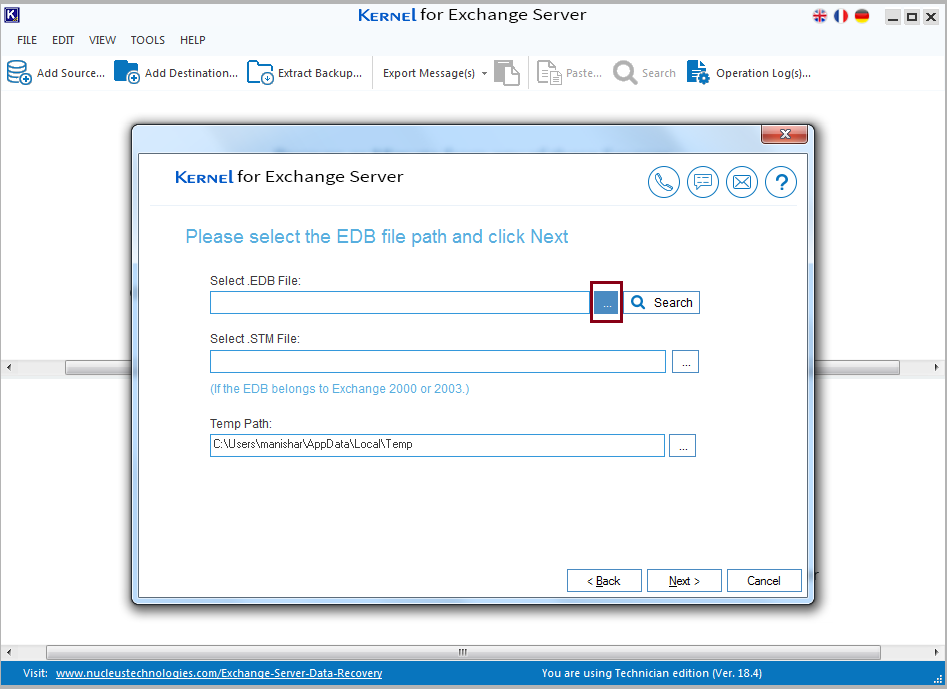Click the Search button beside EDB field
947x689 pixels.
pyautogui.click(x=662, y=303)
